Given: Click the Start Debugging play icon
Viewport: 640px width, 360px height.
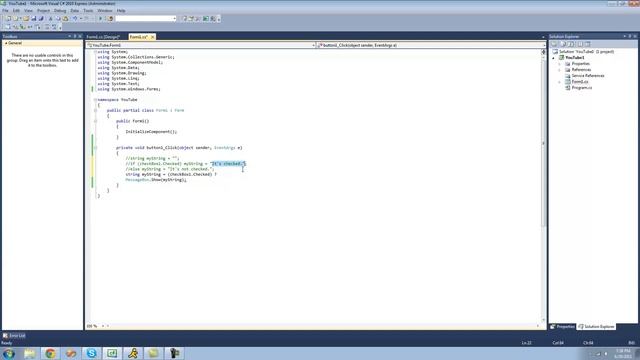Looking at the screenshot, I should point(100,19).
